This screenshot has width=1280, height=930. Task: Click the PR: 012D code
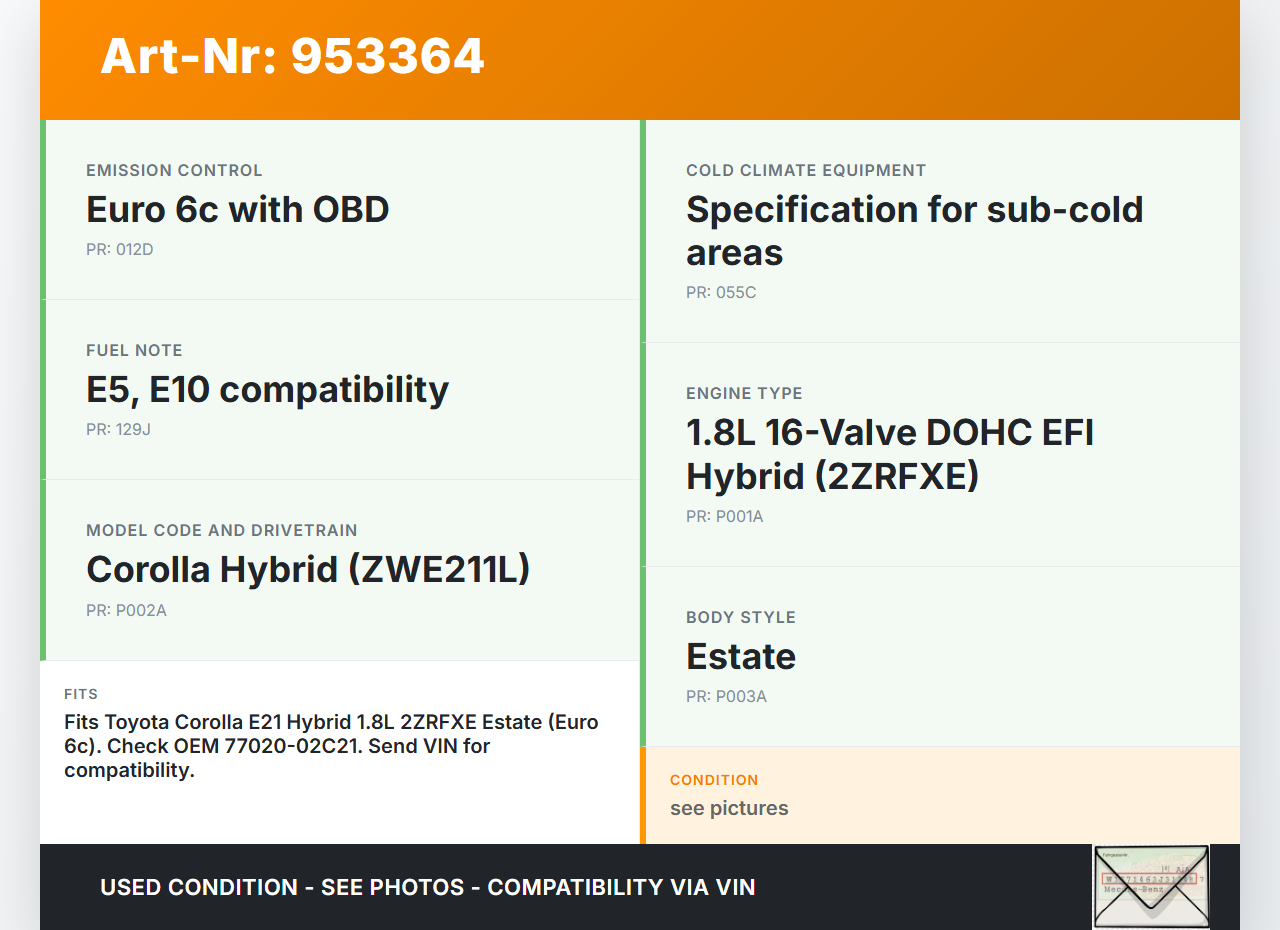[x=120, y=249]
